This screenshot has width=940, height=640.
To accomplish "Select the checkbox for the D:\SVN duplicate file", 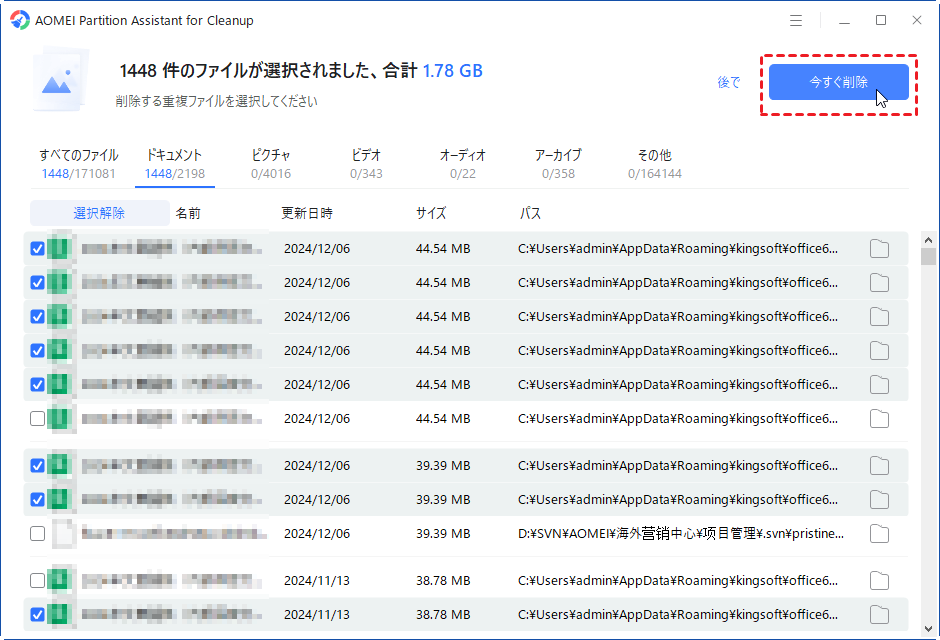I will pyautogui.click(x=37, y=533).
